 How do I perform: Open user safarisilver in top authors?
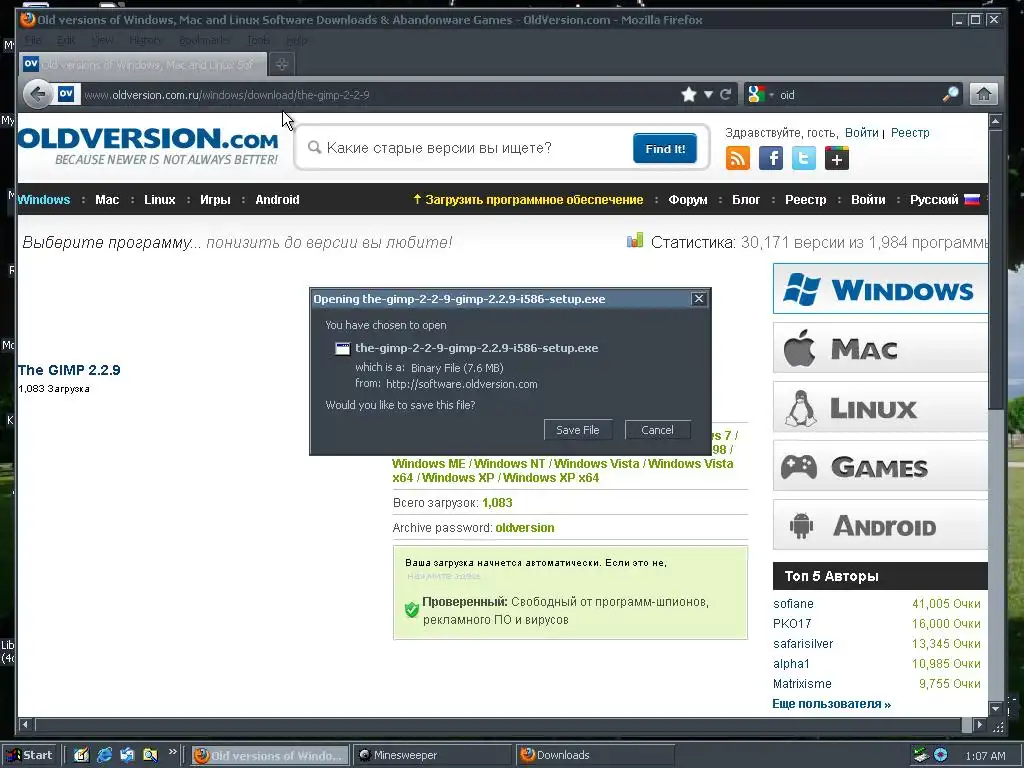click(x=803, y=643)
